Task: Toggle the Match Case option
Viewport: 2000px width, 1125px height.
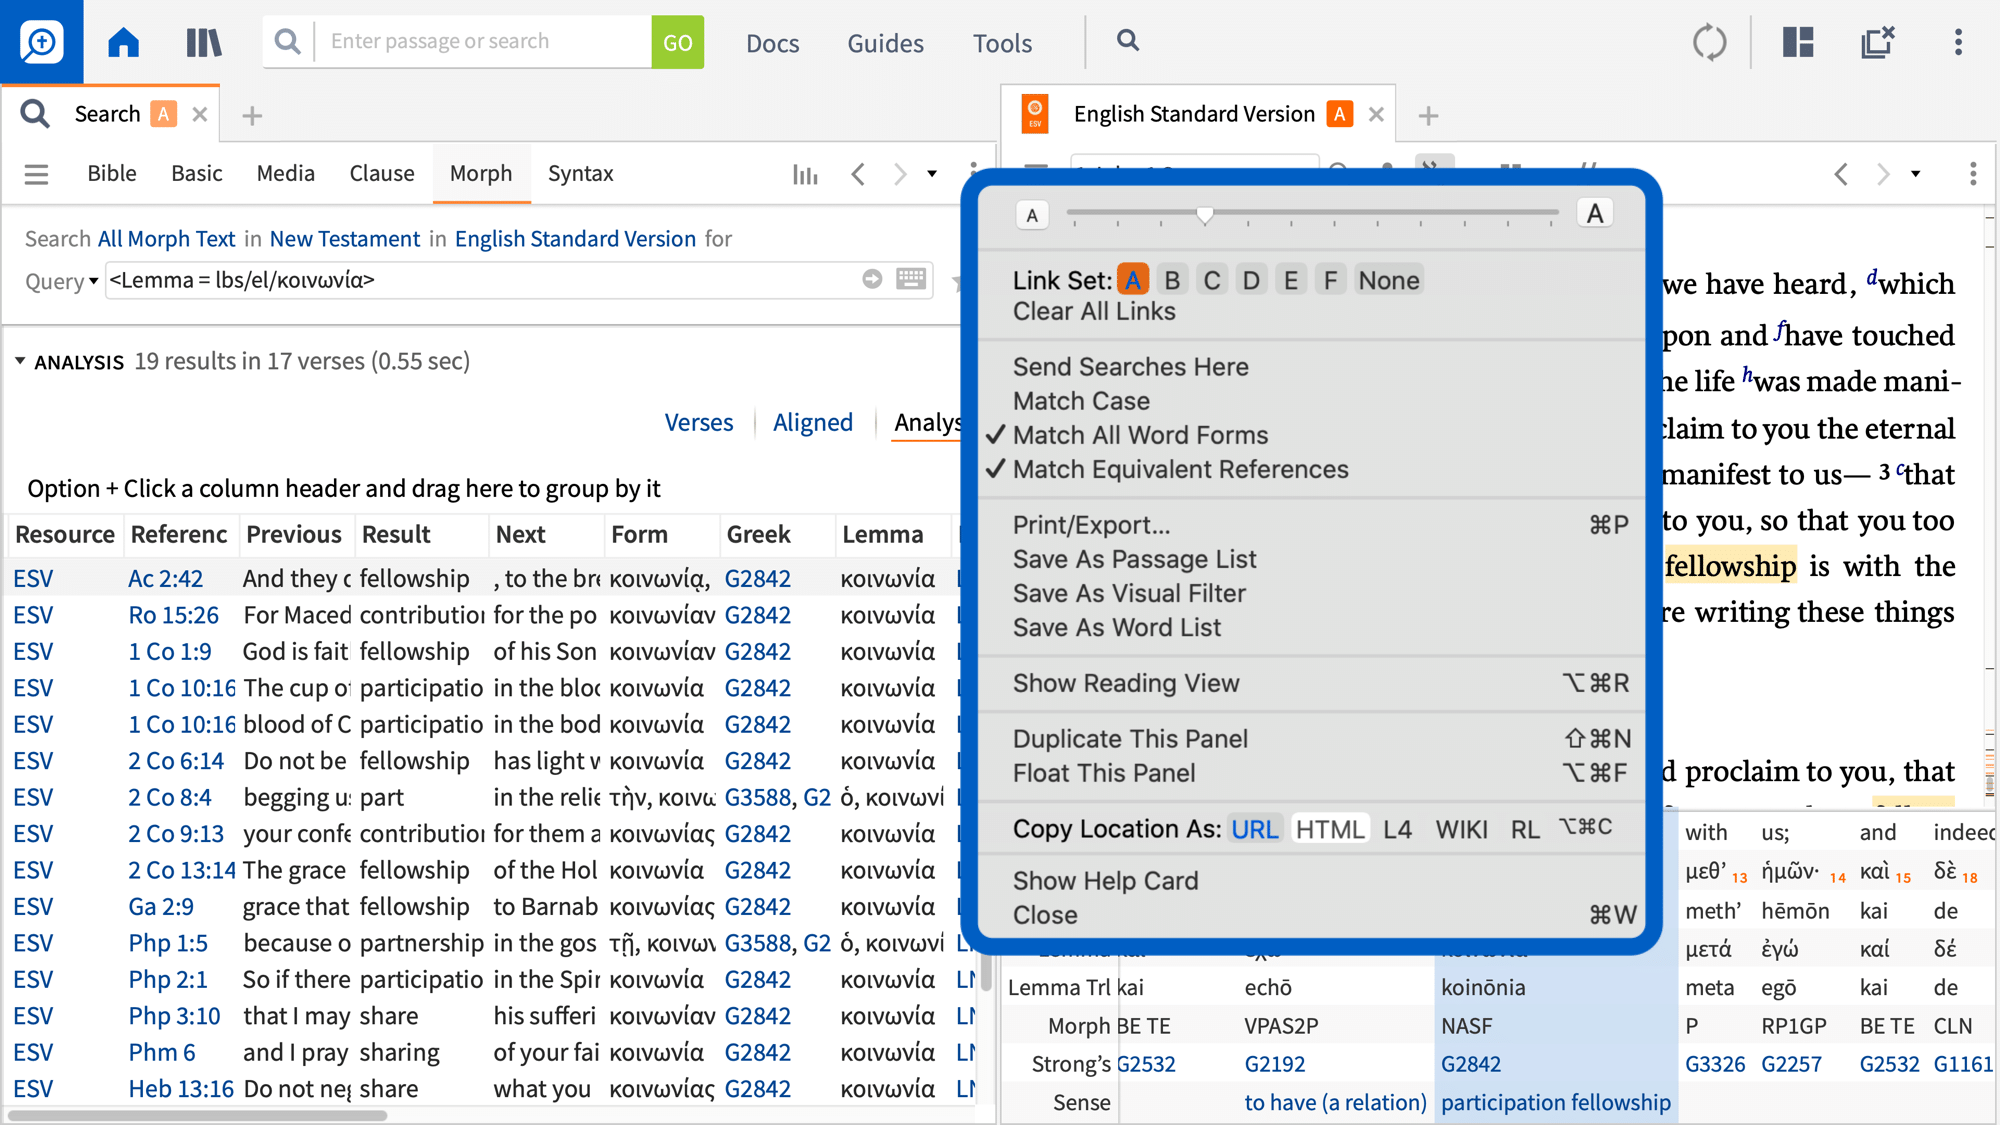Action: click(1081, 401)
